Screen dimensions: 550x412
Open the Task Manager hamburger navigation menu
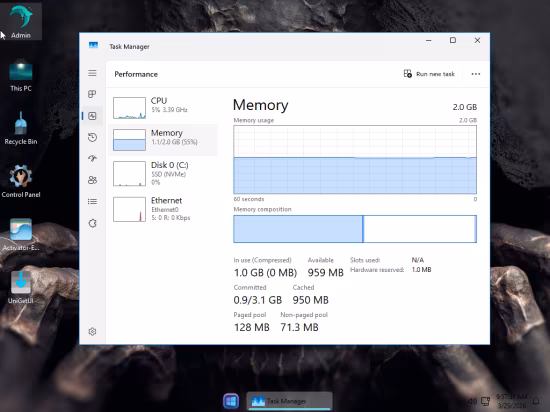coord(92,73)
